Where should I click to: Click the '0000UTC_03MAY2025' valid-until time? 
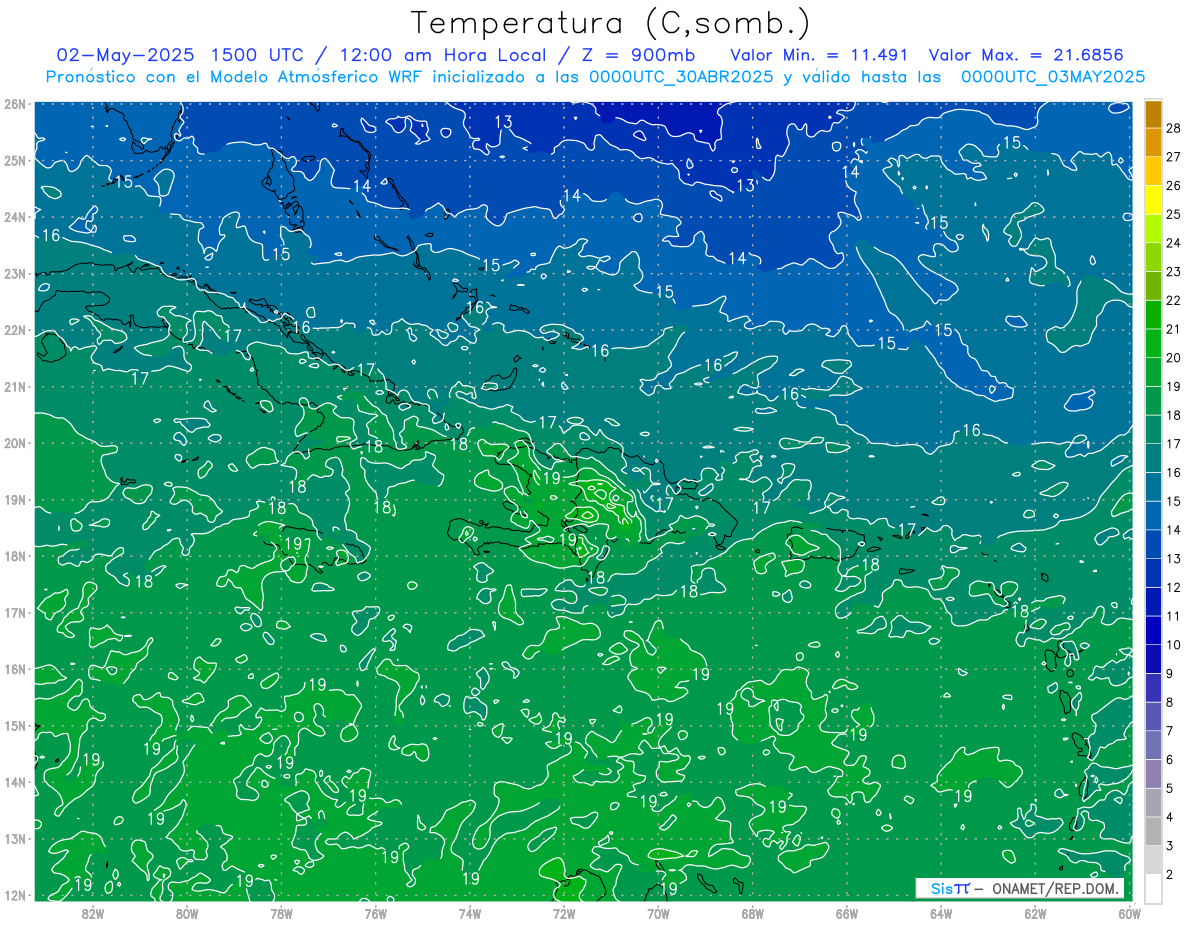point(1053,77)
